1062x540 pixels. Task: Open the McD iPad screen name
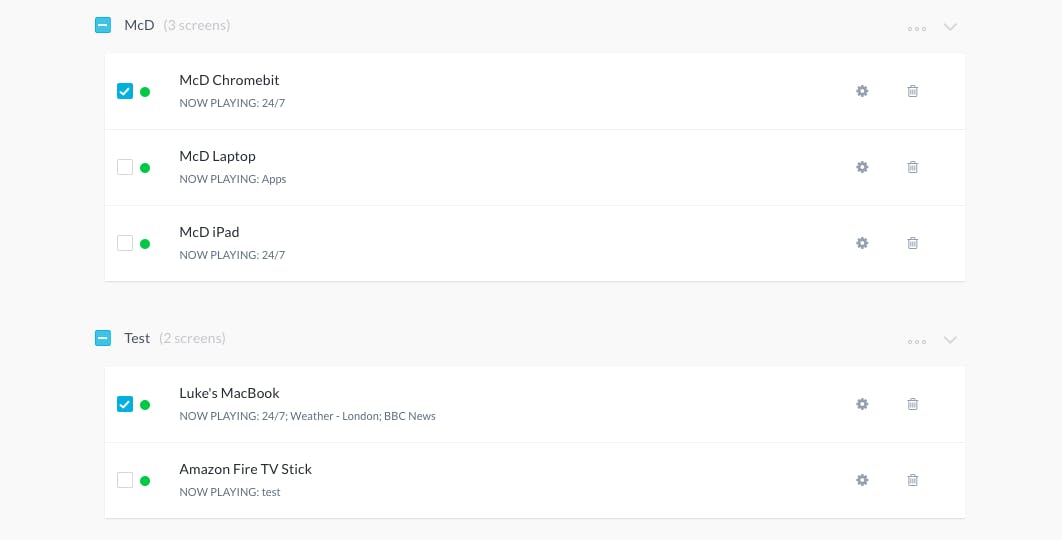(x=209, y=232)
